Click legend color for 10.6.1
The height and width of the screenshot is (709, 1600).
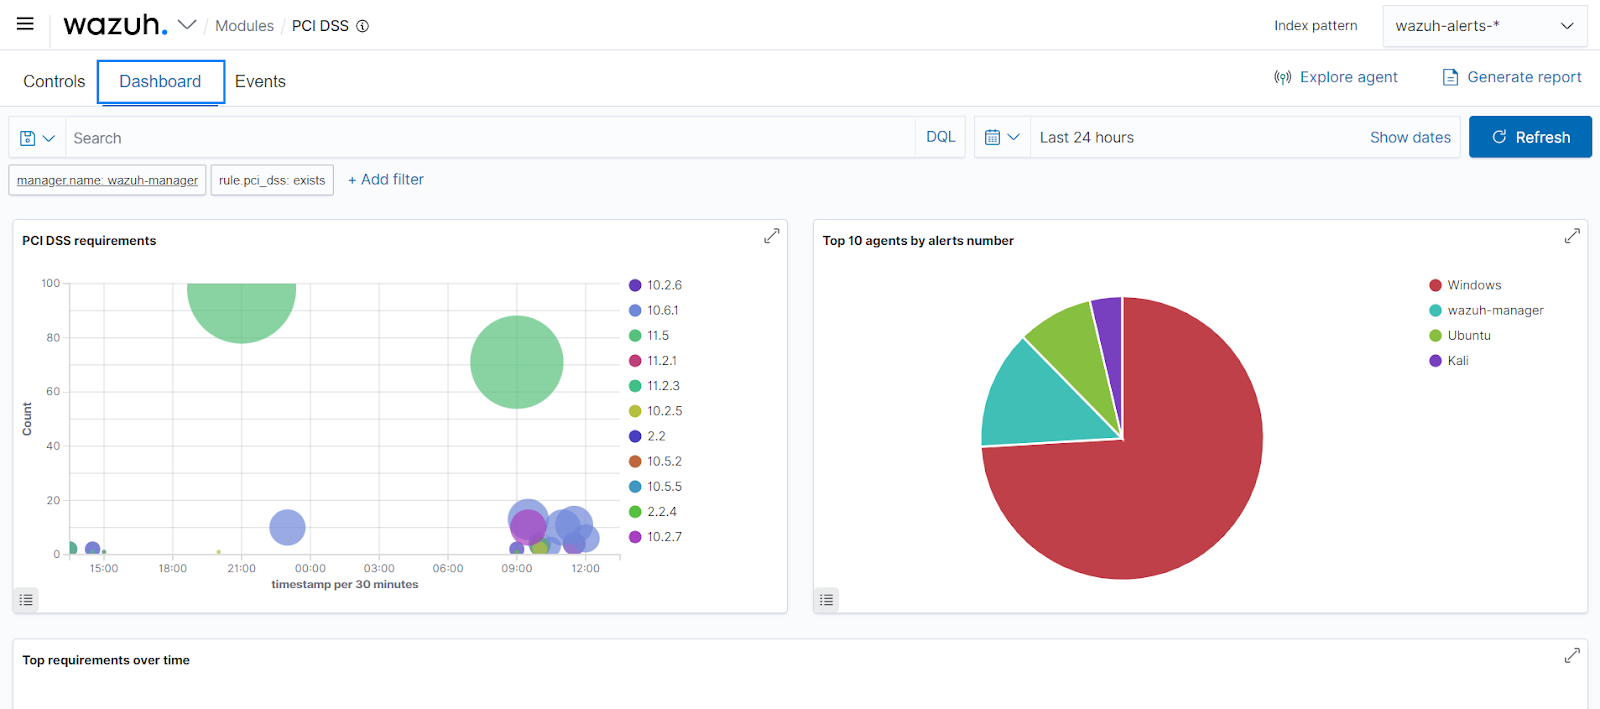[x=635, y=310]
